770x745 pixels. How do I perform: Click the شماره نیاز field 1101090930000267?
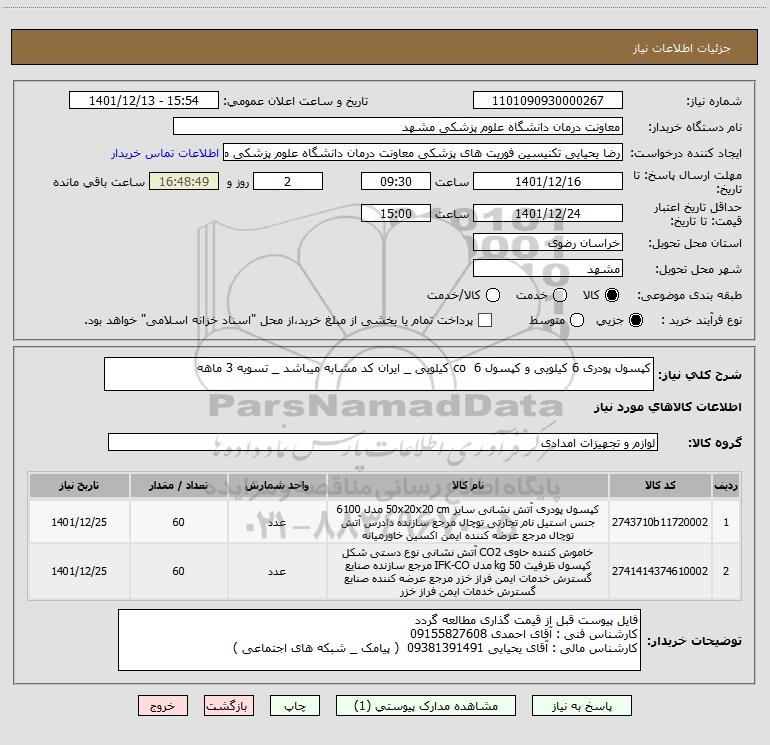(x=548, y=101)
